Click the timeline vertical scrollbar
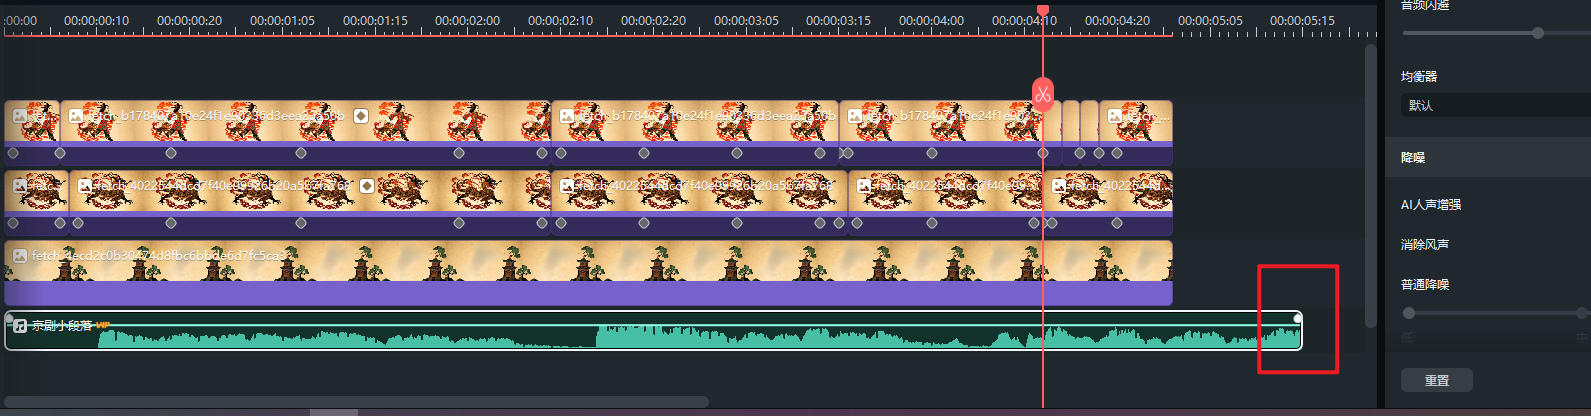 click(1371, 185)
